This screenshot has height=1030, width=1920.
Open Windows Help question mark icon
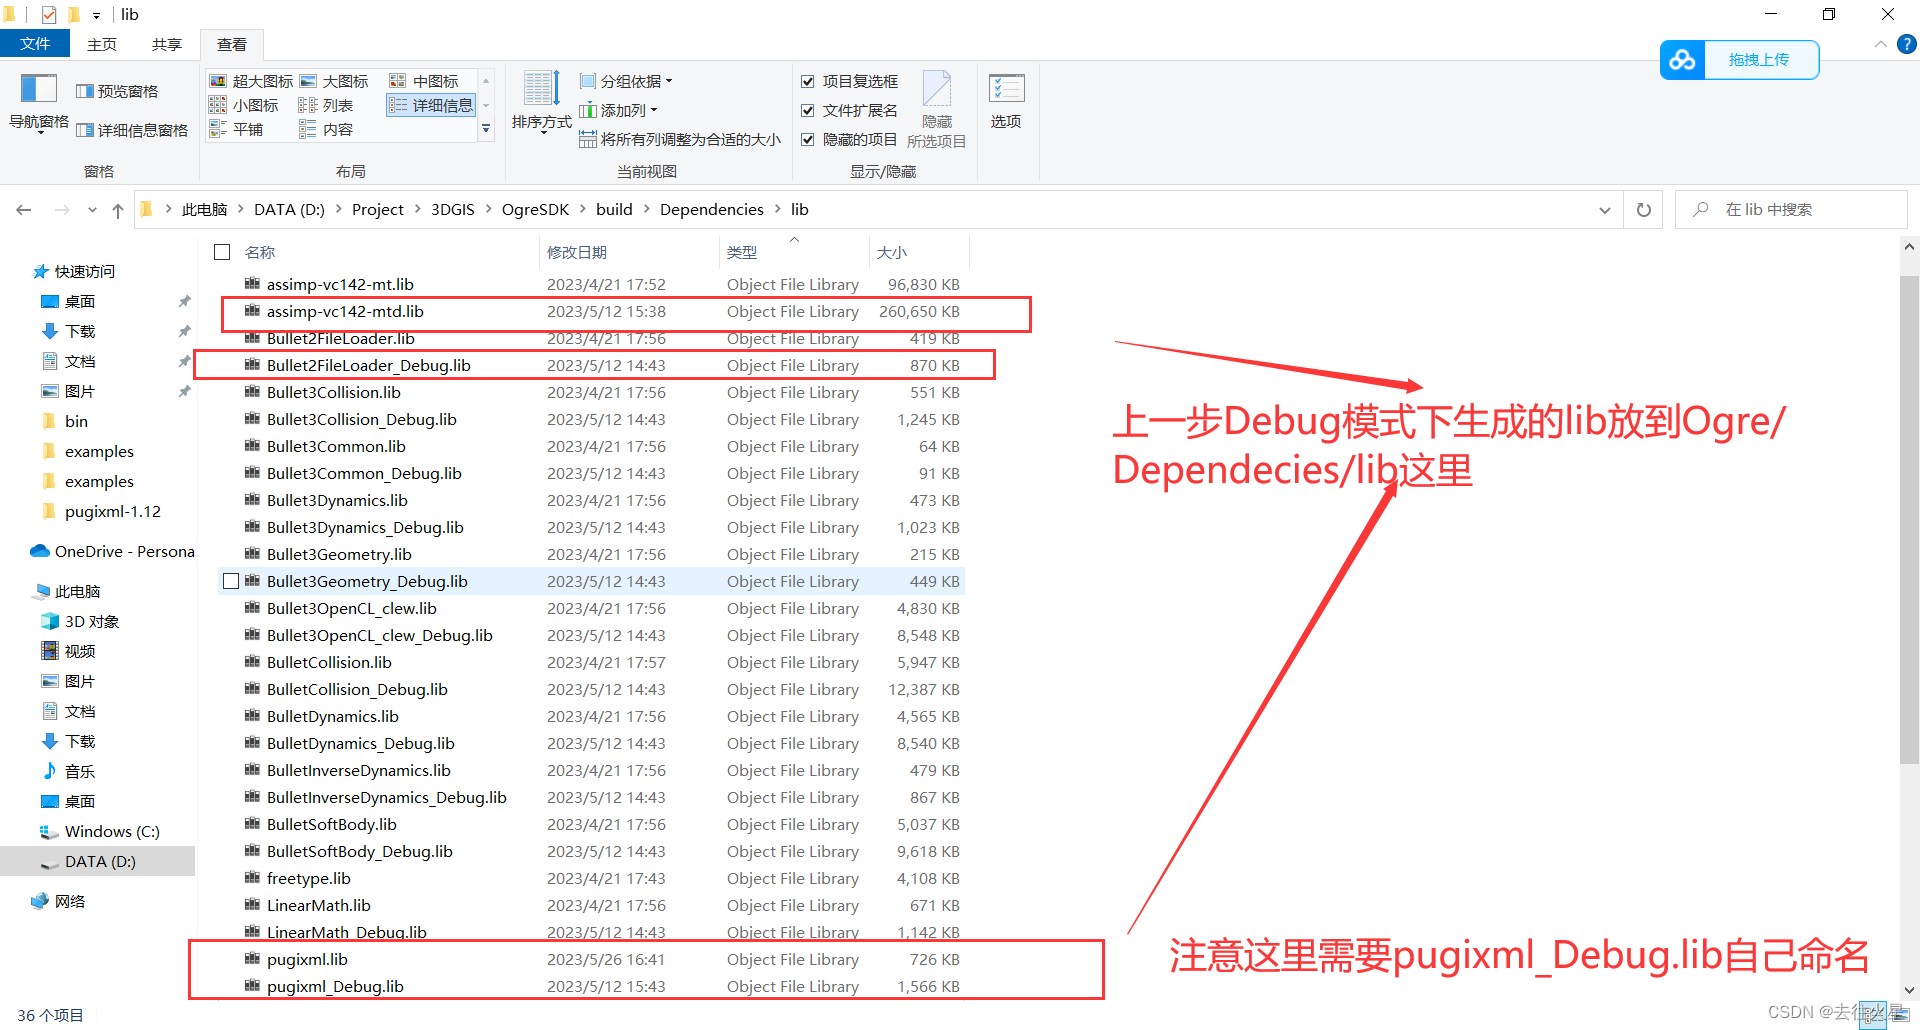click(1906, 44)
